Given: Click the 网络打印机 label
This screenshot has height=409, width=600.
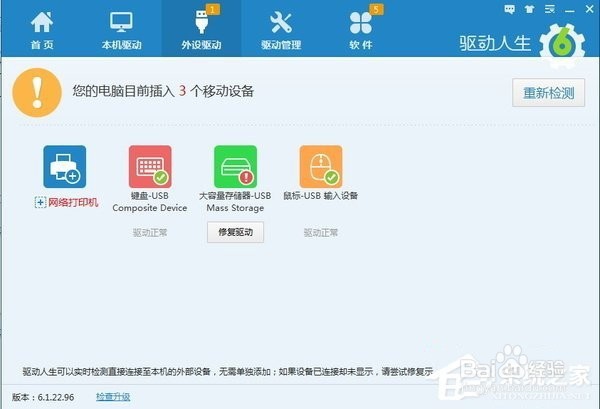Looking at the screenshot, I should coord(73,202).
